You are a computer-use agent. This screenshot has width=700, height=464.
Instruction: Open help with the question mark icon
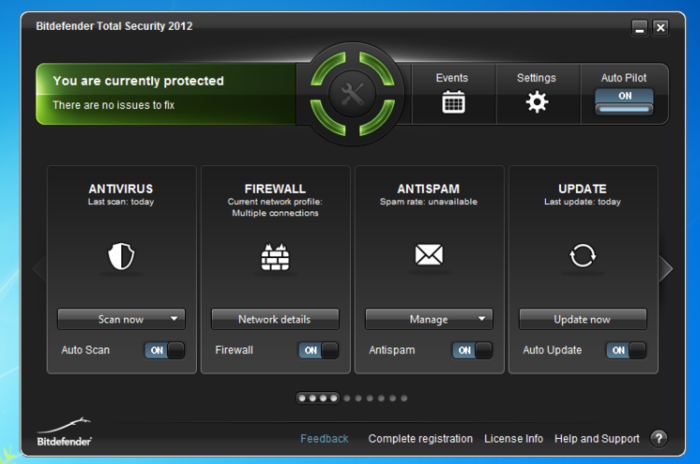pyautogui.click(x=659, y=438)
